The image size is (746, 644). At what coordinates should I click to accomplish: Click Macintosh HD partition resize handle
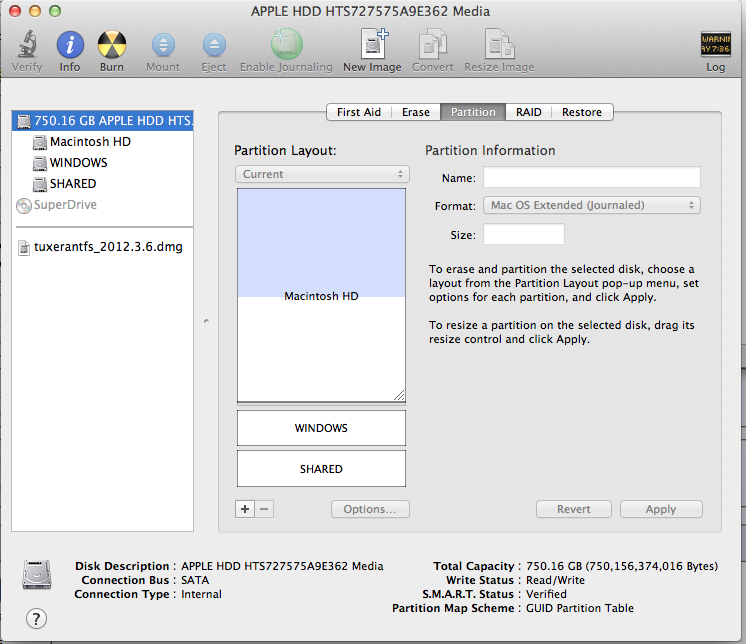point(399,395)
